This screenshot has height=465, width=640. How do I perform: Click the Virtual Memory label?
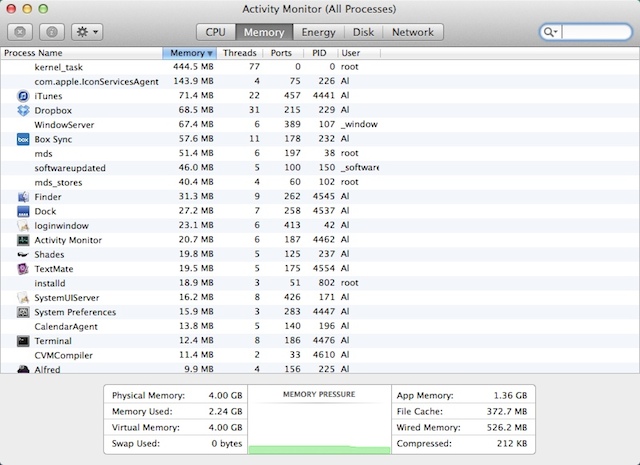(x=146, y=427)
